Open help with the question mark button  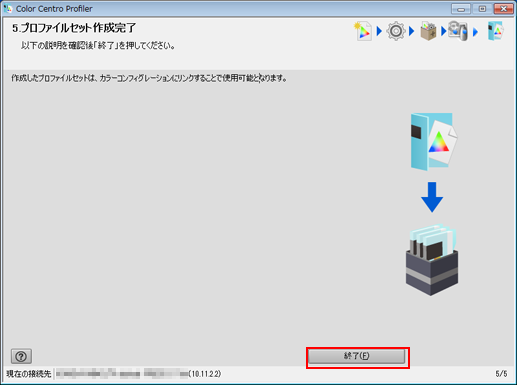point(21,356)
